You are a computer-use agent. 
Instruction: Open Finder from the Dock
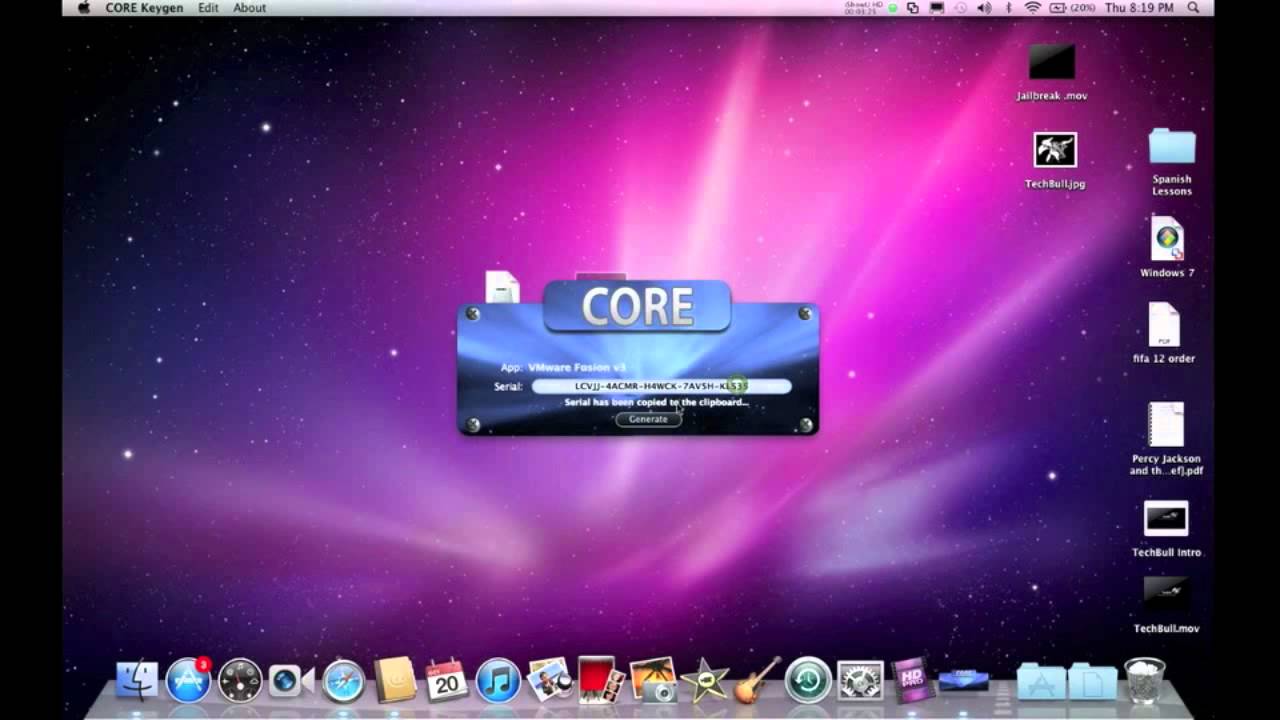tap(137, 680)
